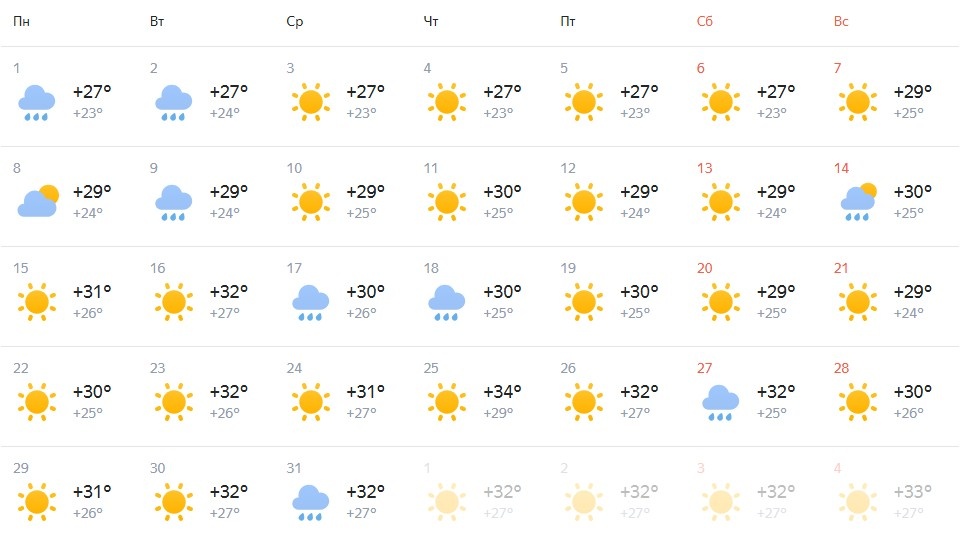Click faded sun icon for next month's day 4
Image resolution: width=971 pixels, height=554 pixels.
coord(858,501)
